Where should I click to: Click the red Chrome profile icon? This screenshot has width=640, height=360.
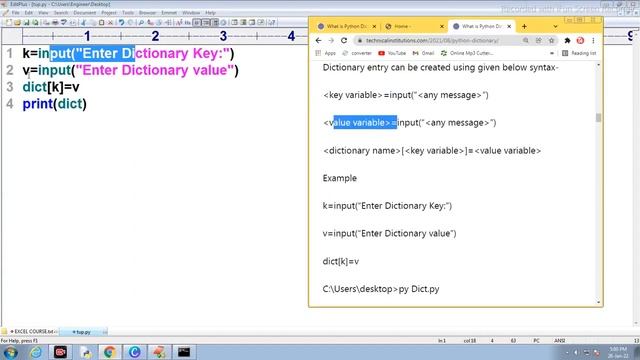[x=580, y=40]
